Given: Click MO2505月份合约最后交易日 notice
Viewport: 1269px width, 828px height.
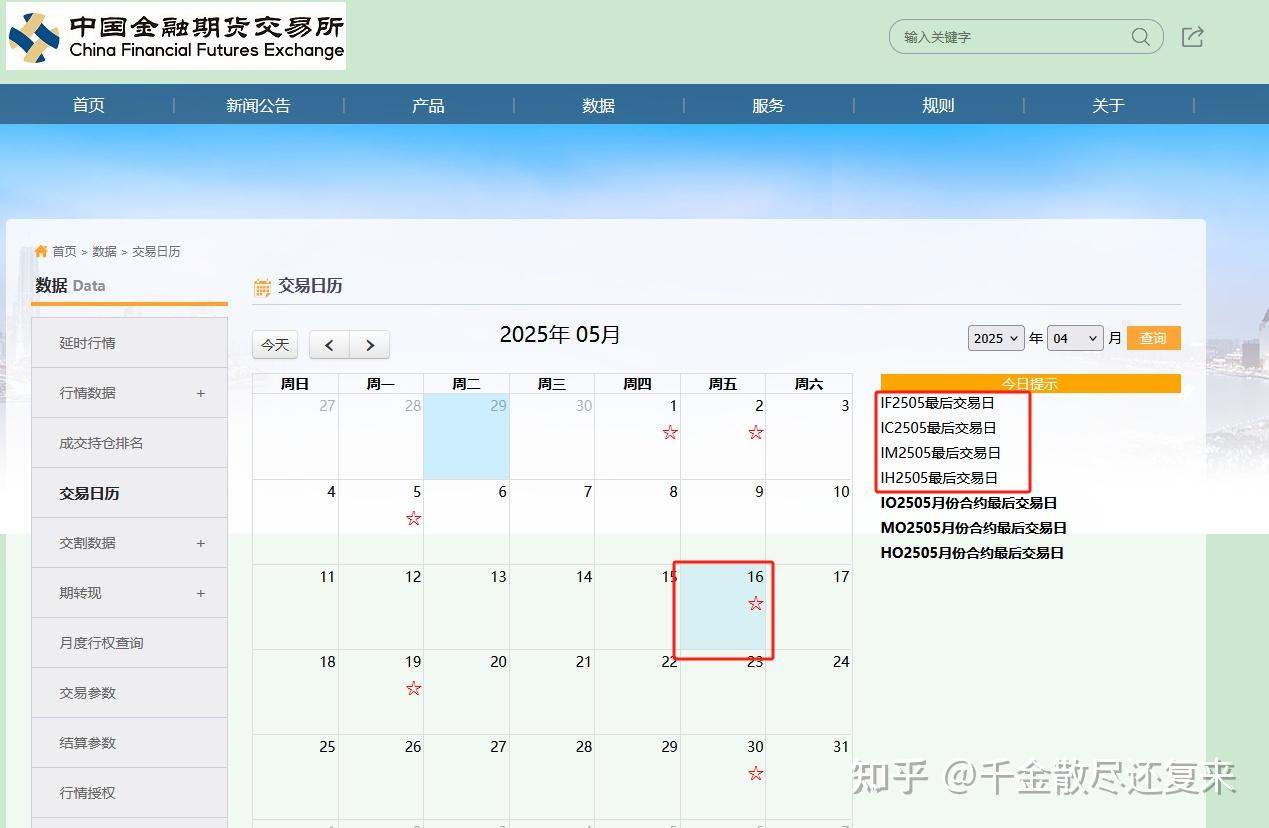Looking at the screenshot, I should [x=974, y=528].
